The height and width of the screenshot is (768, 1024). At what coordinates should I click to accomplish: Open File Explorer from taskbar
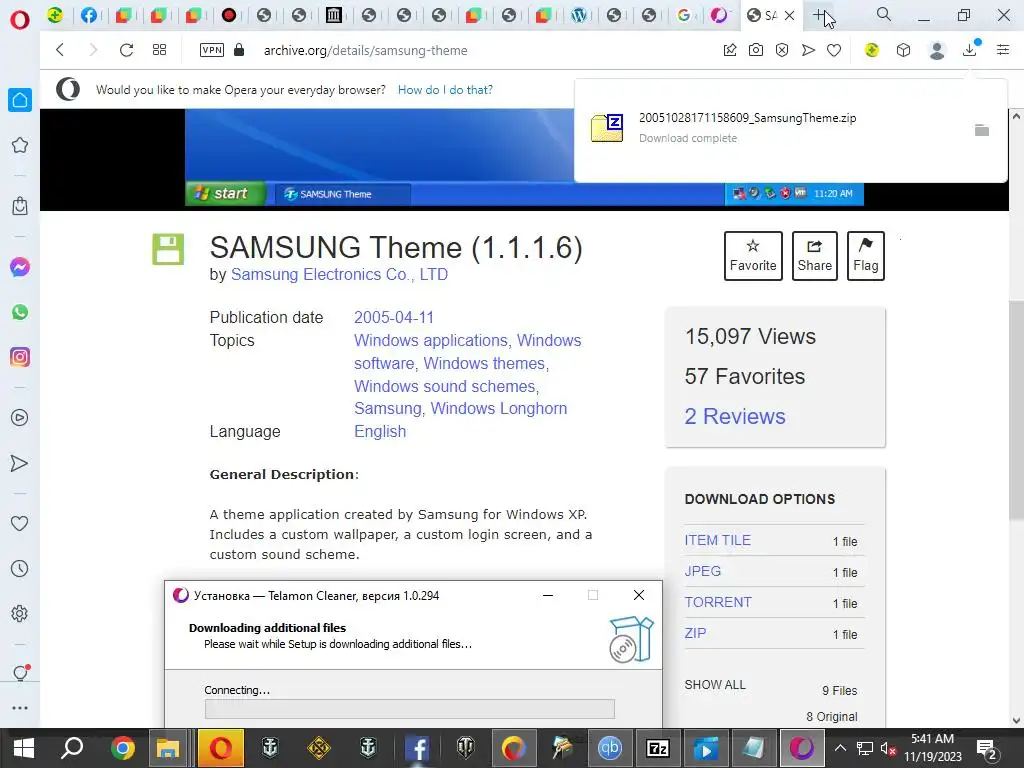point(167,748)
